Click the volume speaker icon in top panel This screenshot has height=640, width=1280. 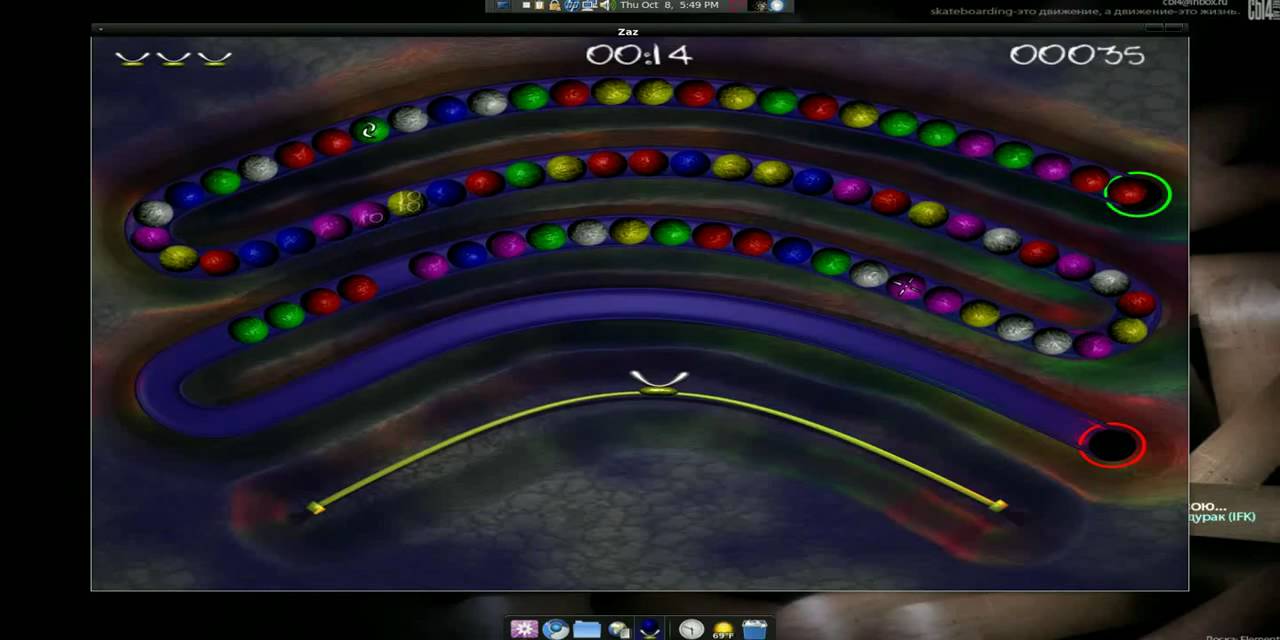pyautogui.click(x=606, y=5)
